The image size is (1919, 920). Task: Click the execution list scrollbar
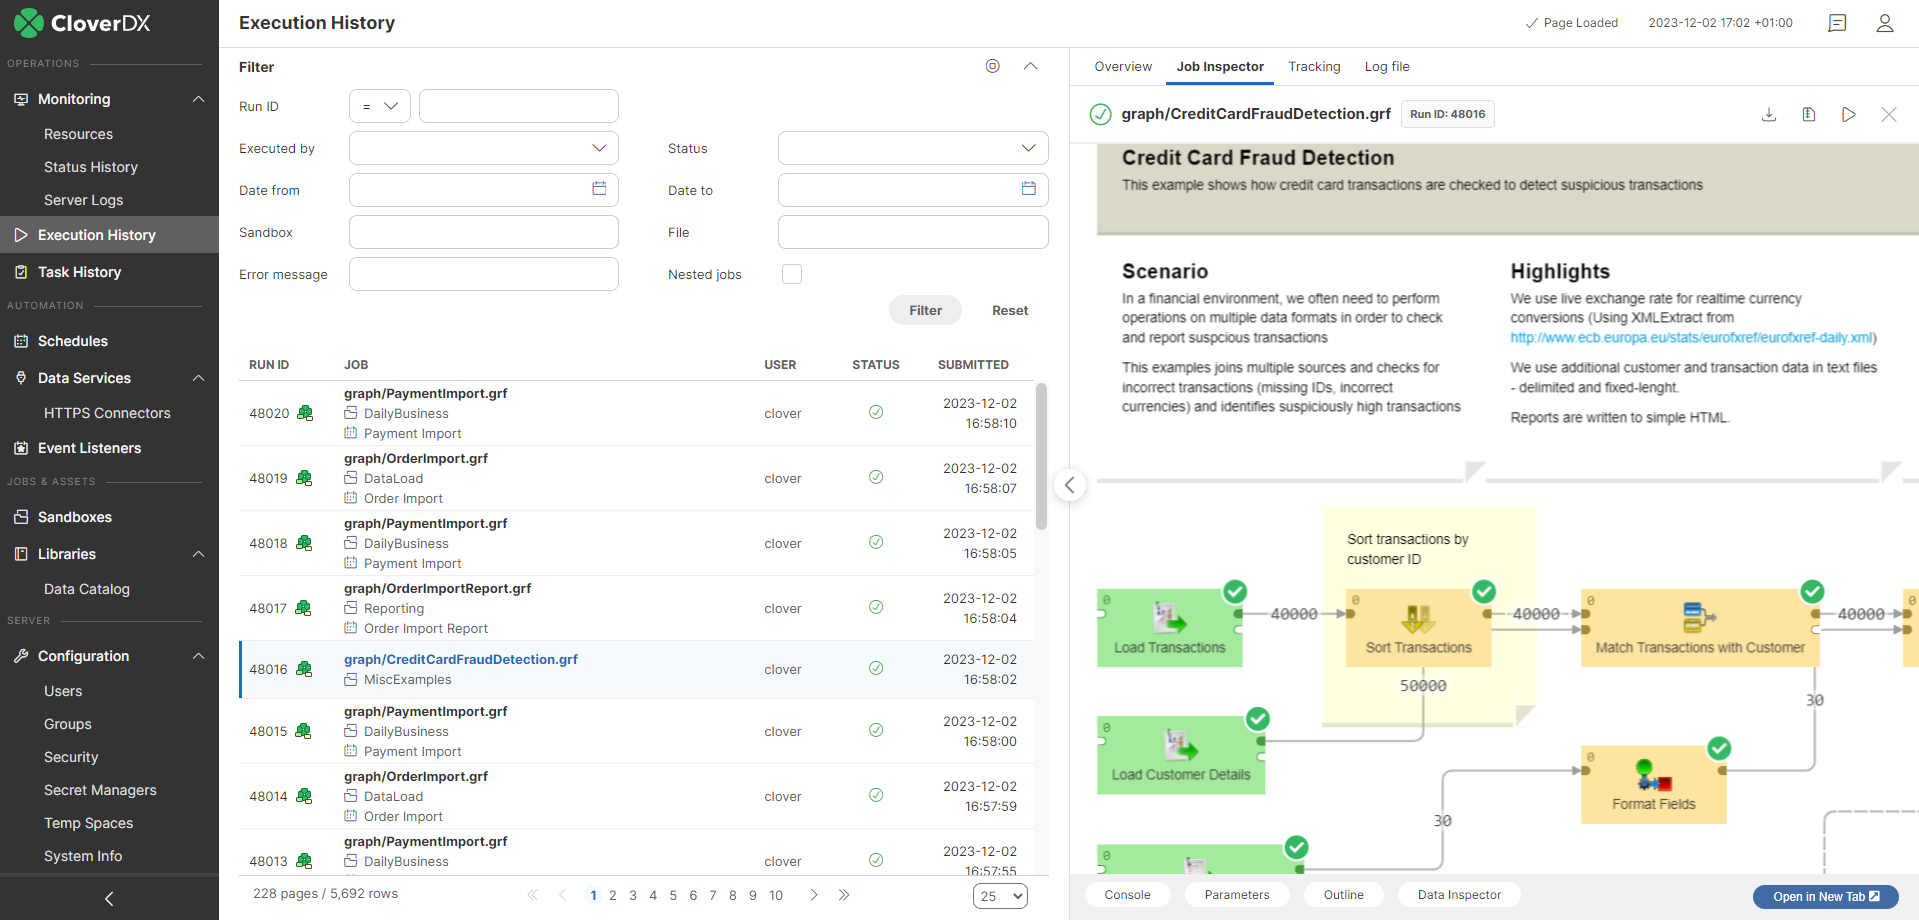(x=1041, y=456)
